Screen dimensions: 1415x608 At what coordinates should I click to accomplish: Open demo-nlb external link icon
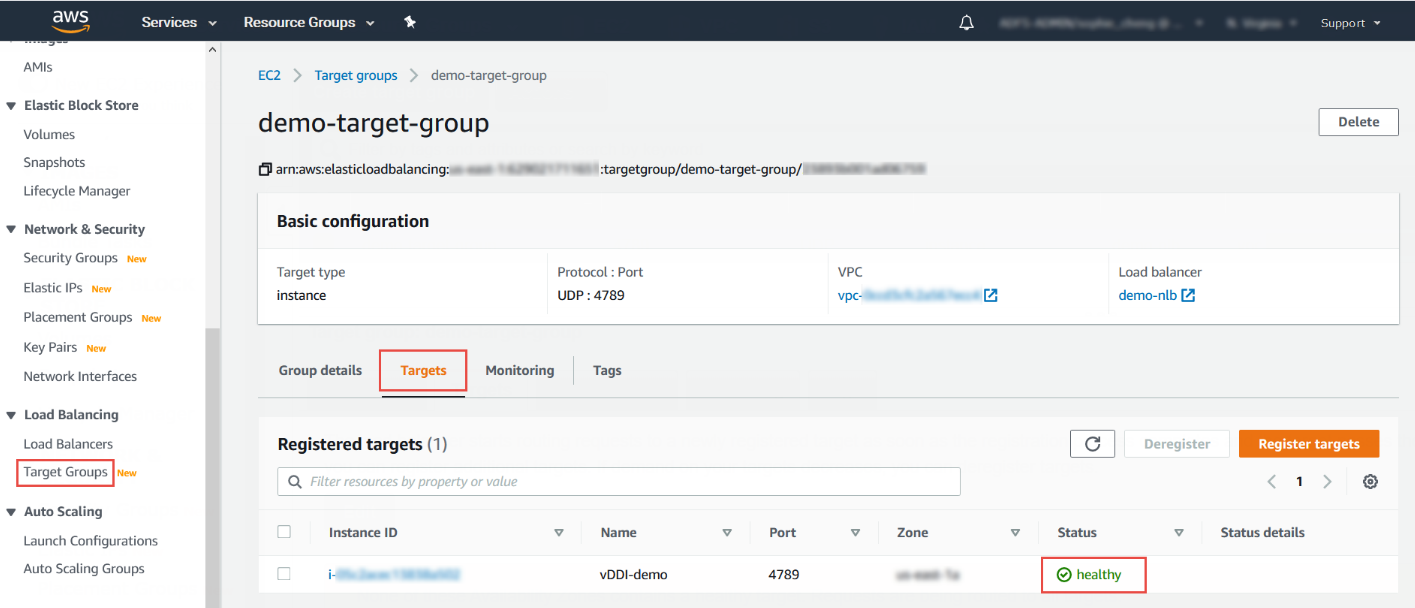[1188, 296]
